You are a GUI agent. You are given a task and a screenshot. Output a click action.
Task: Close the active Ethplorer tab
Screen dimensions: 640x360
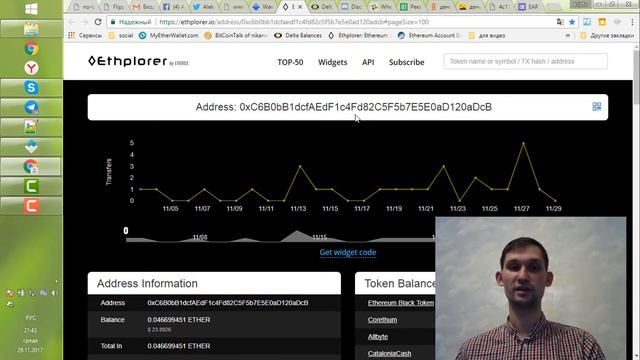[x=300, y=7]
